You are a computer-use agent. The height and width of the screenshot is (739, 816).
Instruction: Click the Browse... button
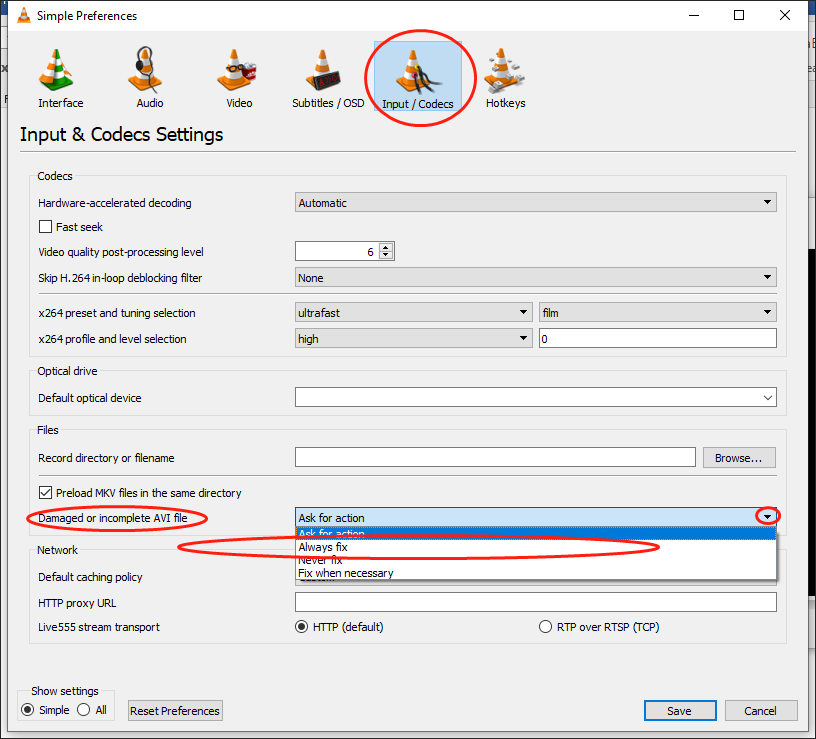(x=739, y=457)
